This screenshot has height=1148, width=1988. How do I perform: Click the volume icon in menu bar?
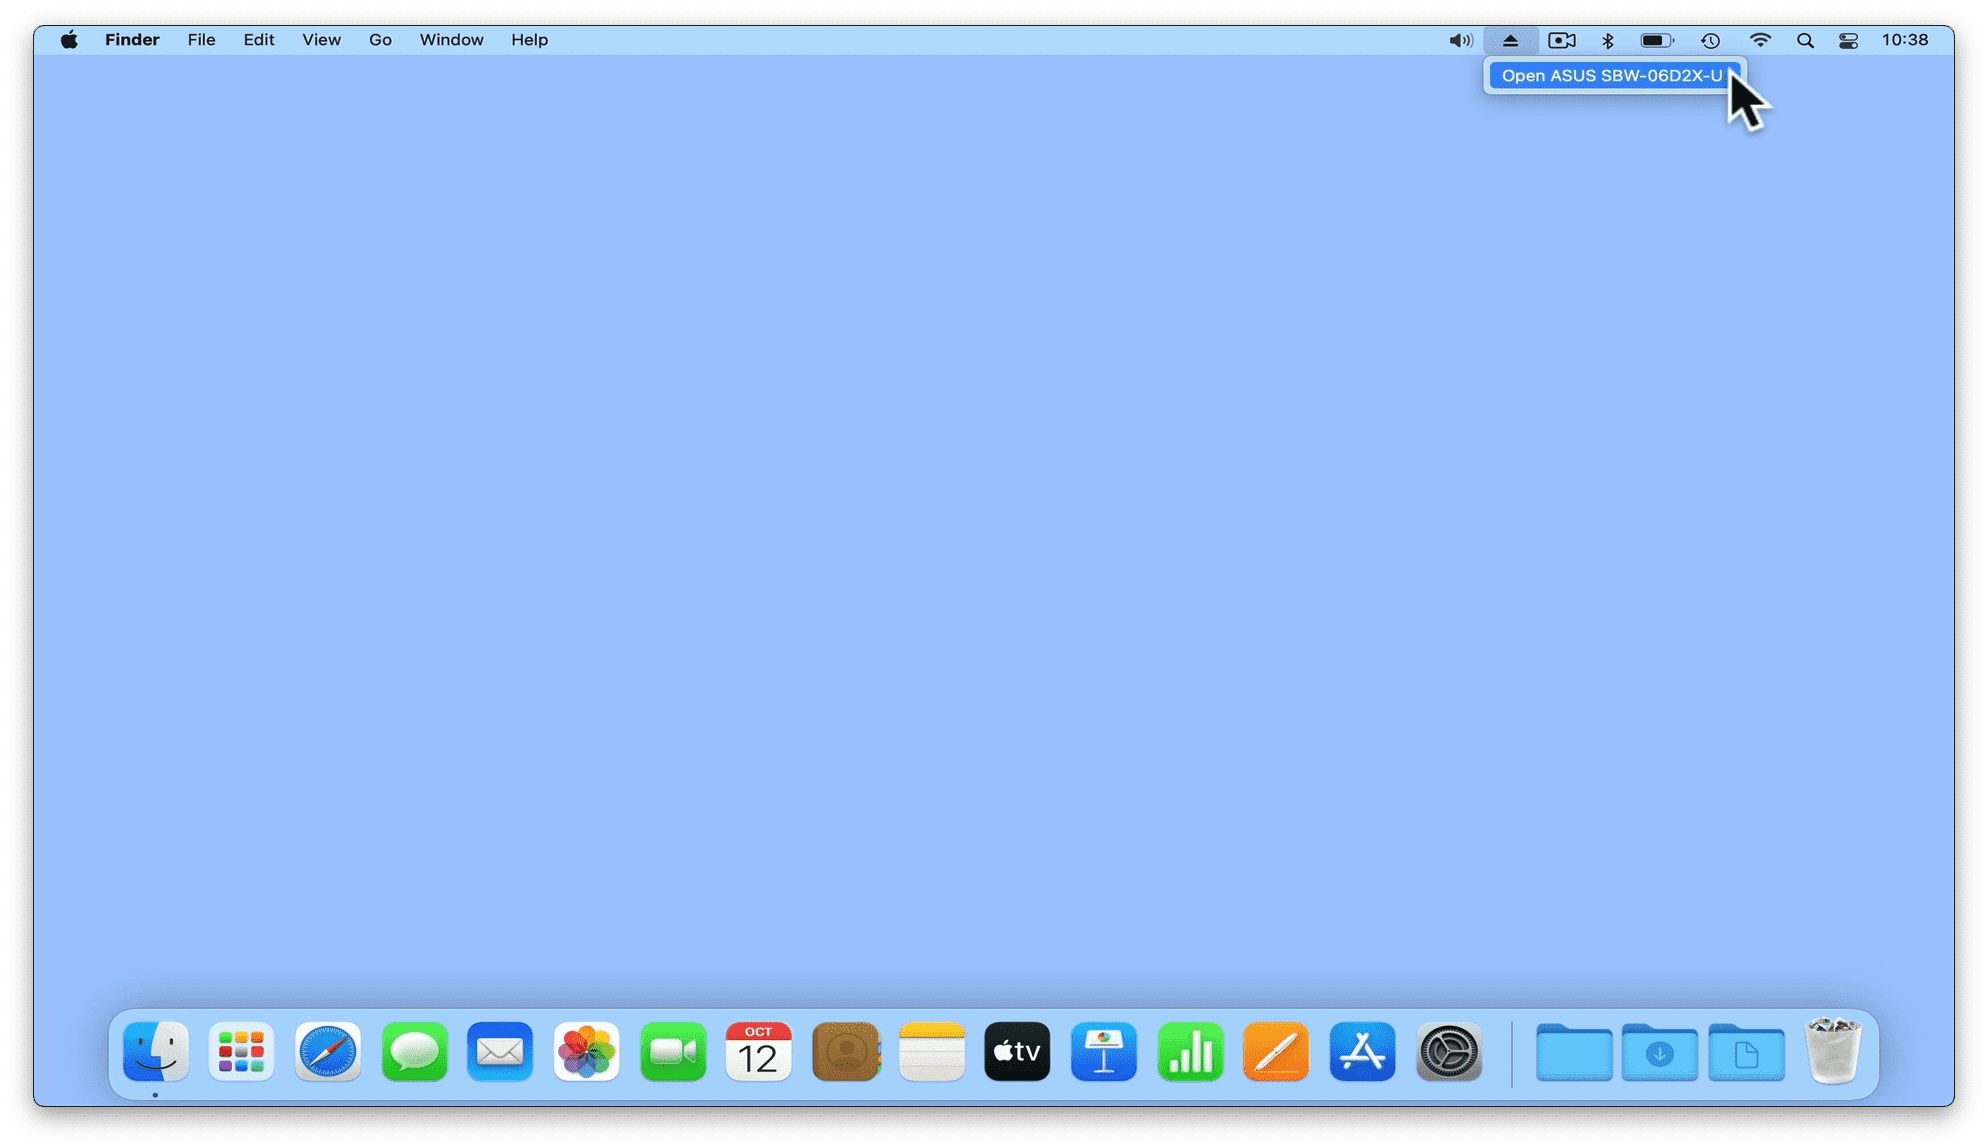click(x=1461, y=40)
